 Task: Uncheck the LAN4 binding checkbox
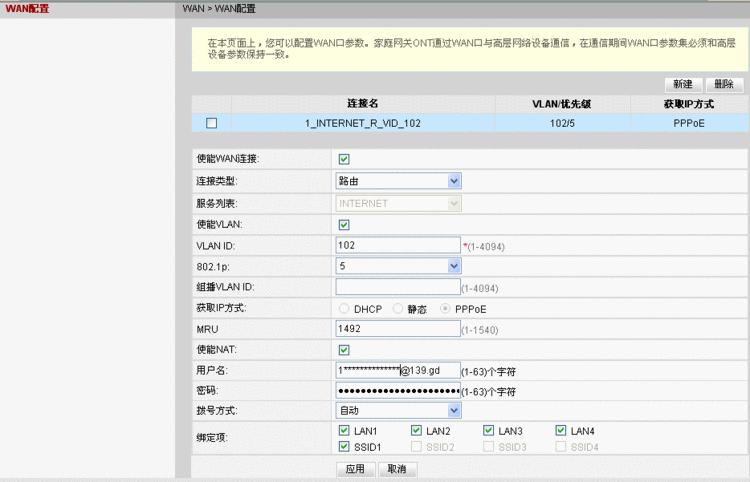point(561,430)
